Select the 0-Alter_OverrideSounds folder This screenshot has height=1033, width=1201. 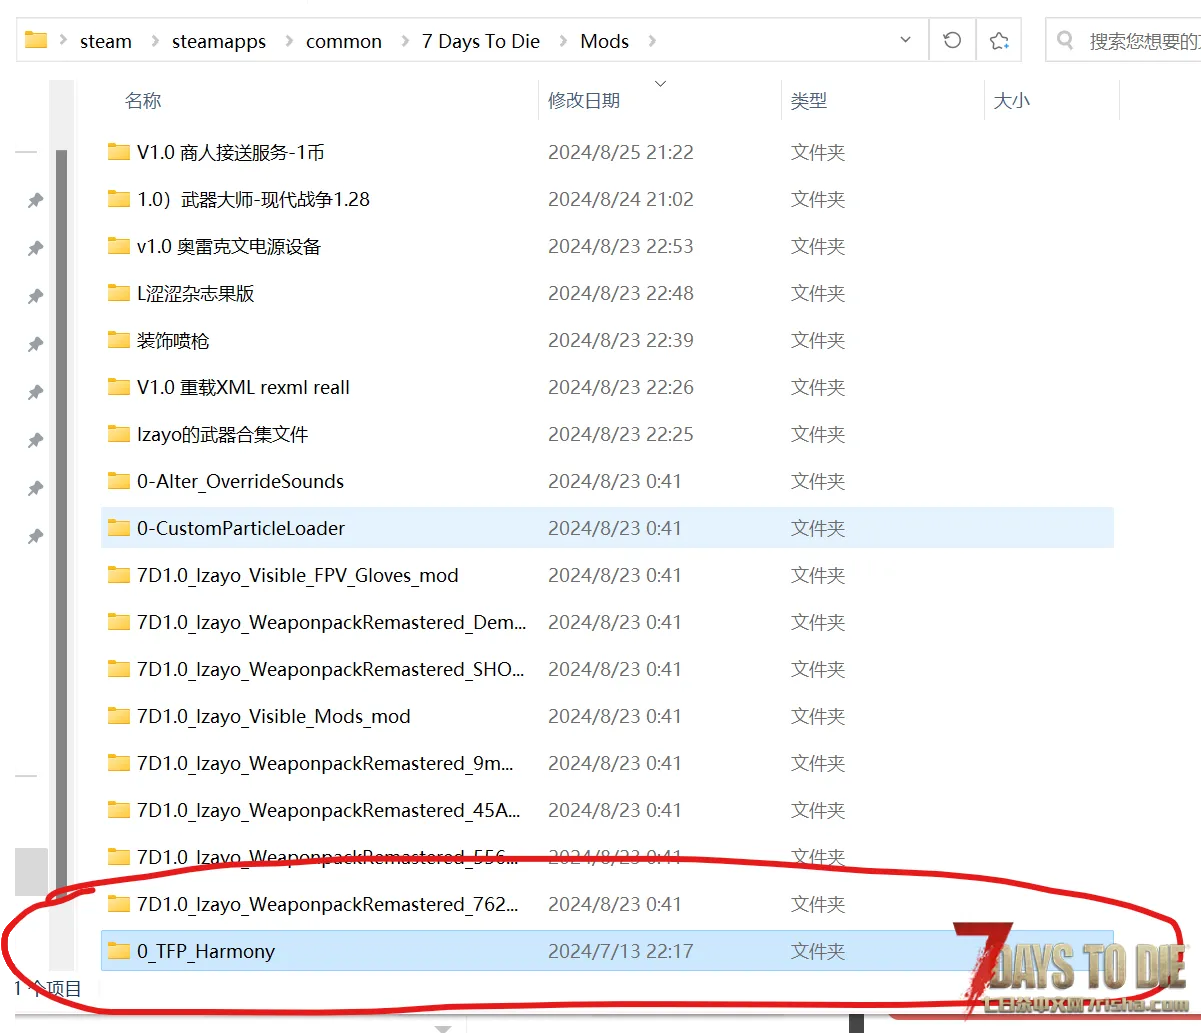point(240,481)
